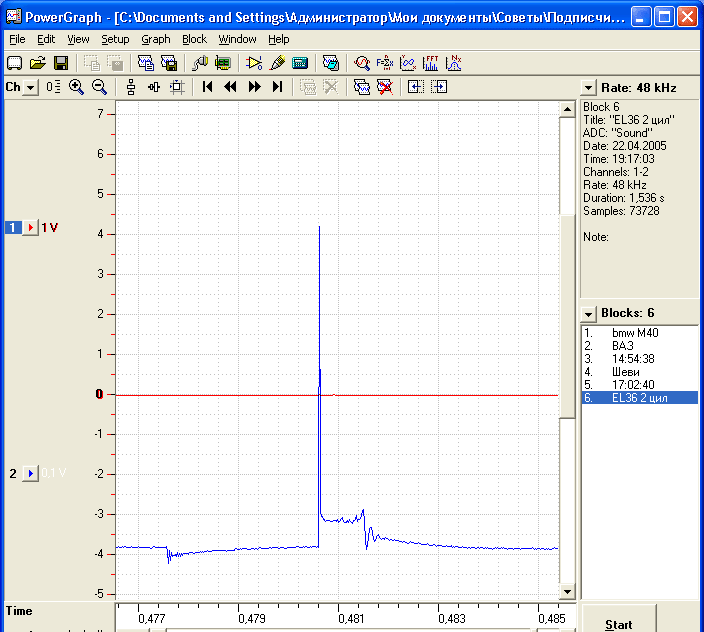Open the View menu

click(78, 40)
